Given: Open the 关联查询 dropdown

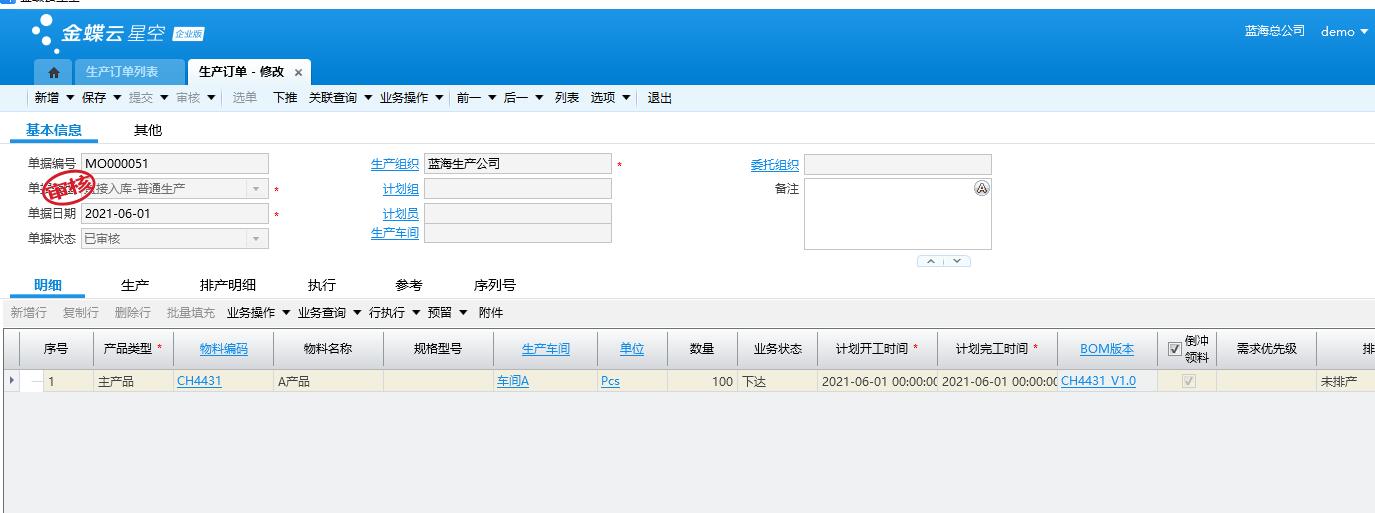Looking at the screenshot, I should click(x=340, y=98).
